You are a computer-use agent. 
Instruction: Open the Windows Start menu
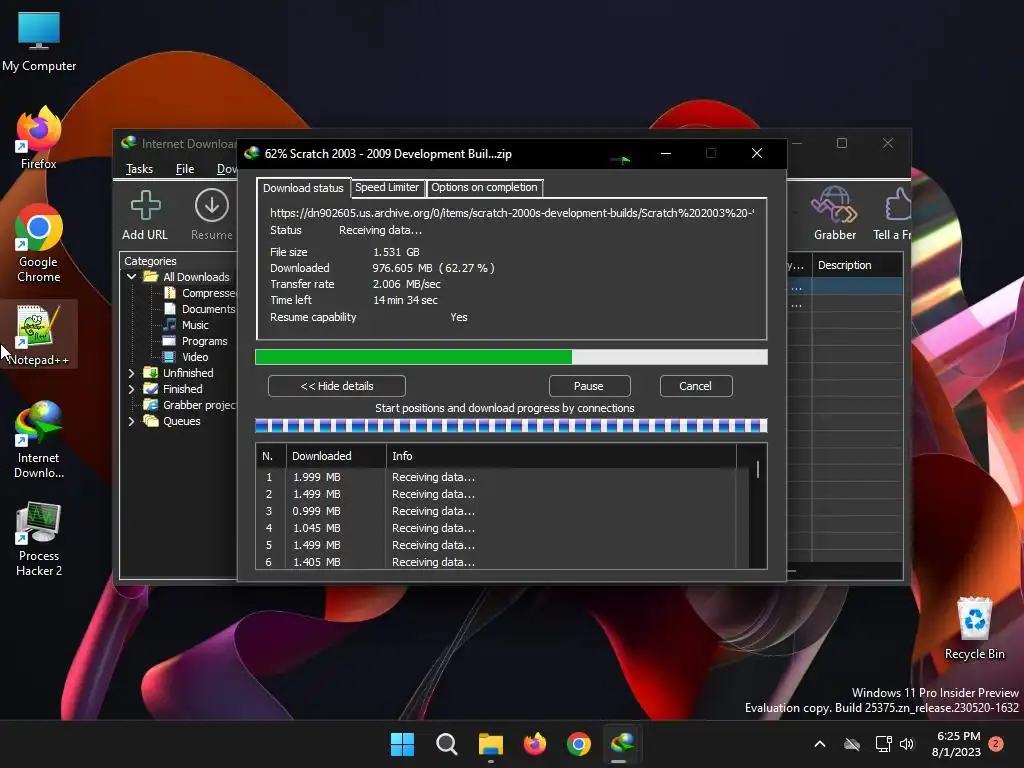pyautogui.click(x=402, y=744)
